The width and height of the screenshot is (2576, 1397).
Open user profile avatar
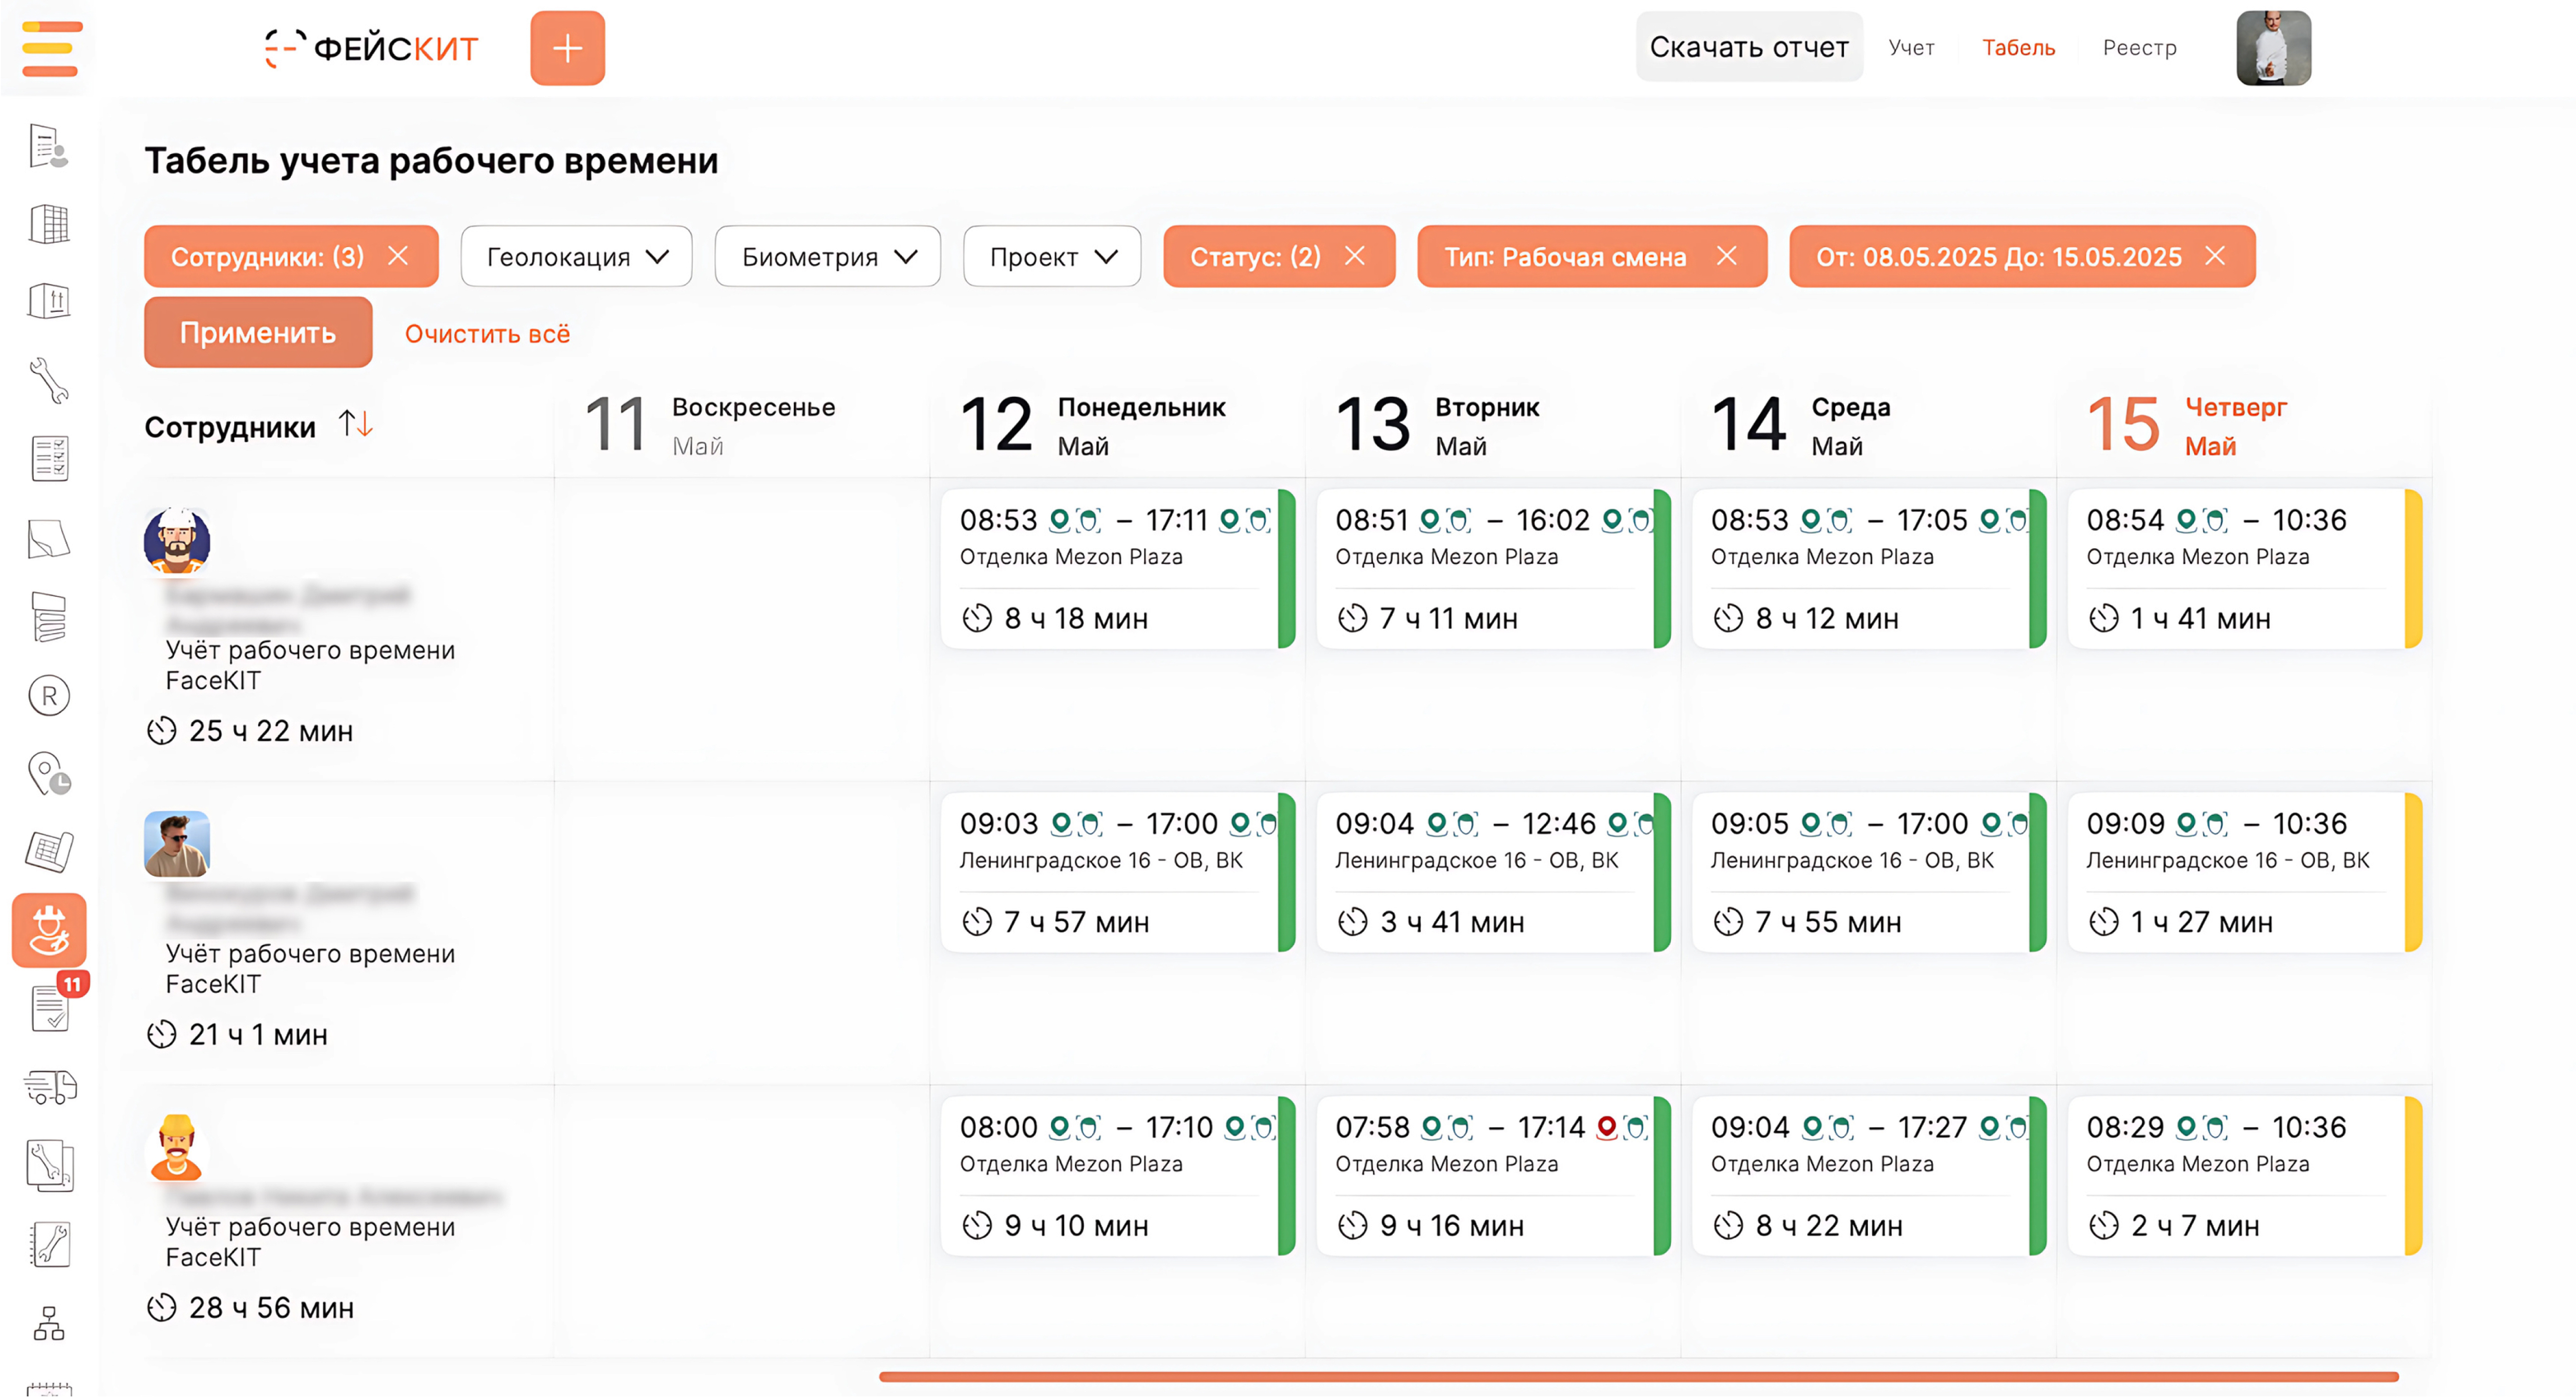[2273, 48]
